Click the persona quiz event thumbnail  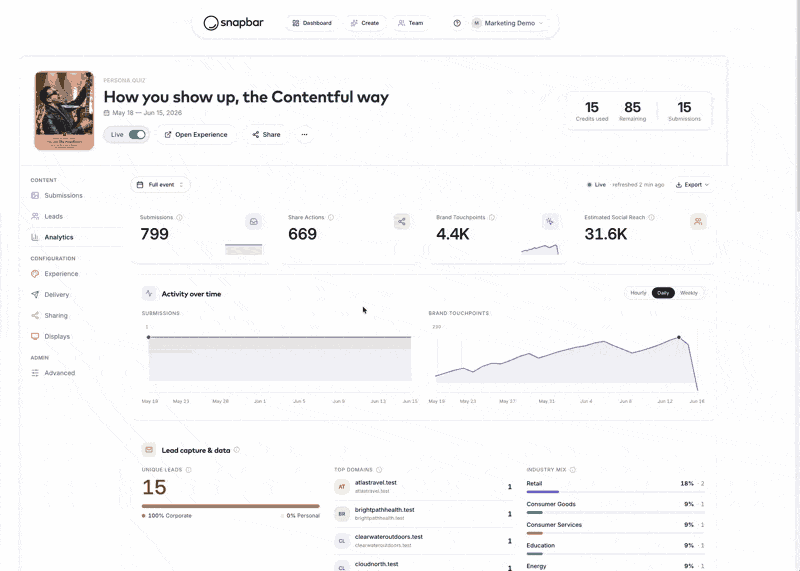pos(64,111)
